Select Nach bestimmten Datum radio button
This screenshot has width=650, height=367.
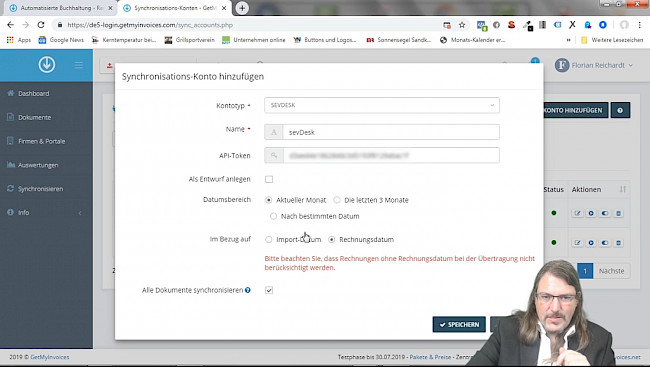273,216
